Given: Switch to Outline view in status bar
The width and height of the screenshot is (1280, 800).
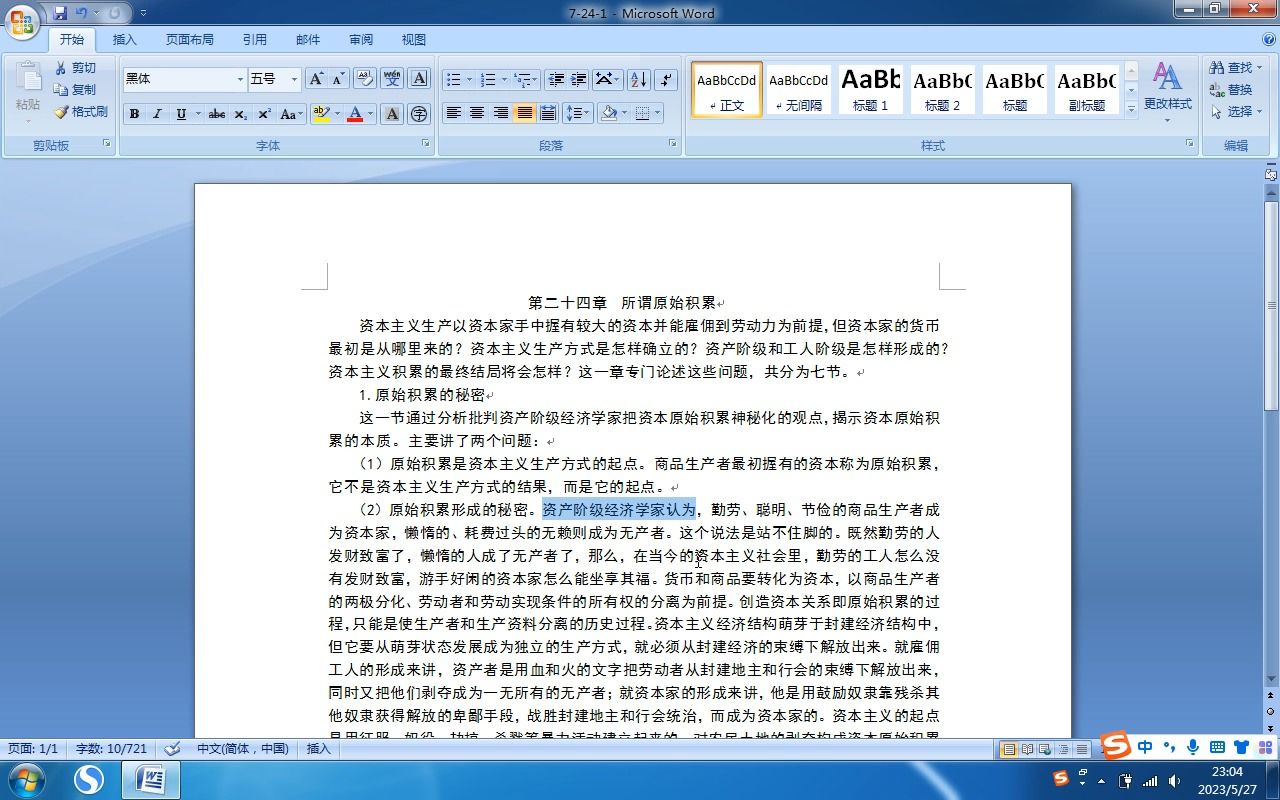Looking at the screenshot, I should click(1063, 749).
